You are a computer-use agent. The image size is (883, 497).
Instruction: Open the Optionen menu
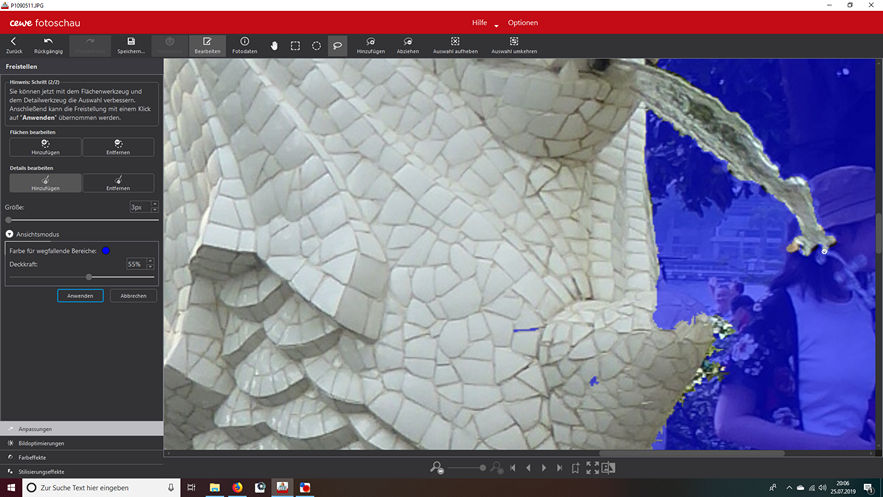(522, 22)
